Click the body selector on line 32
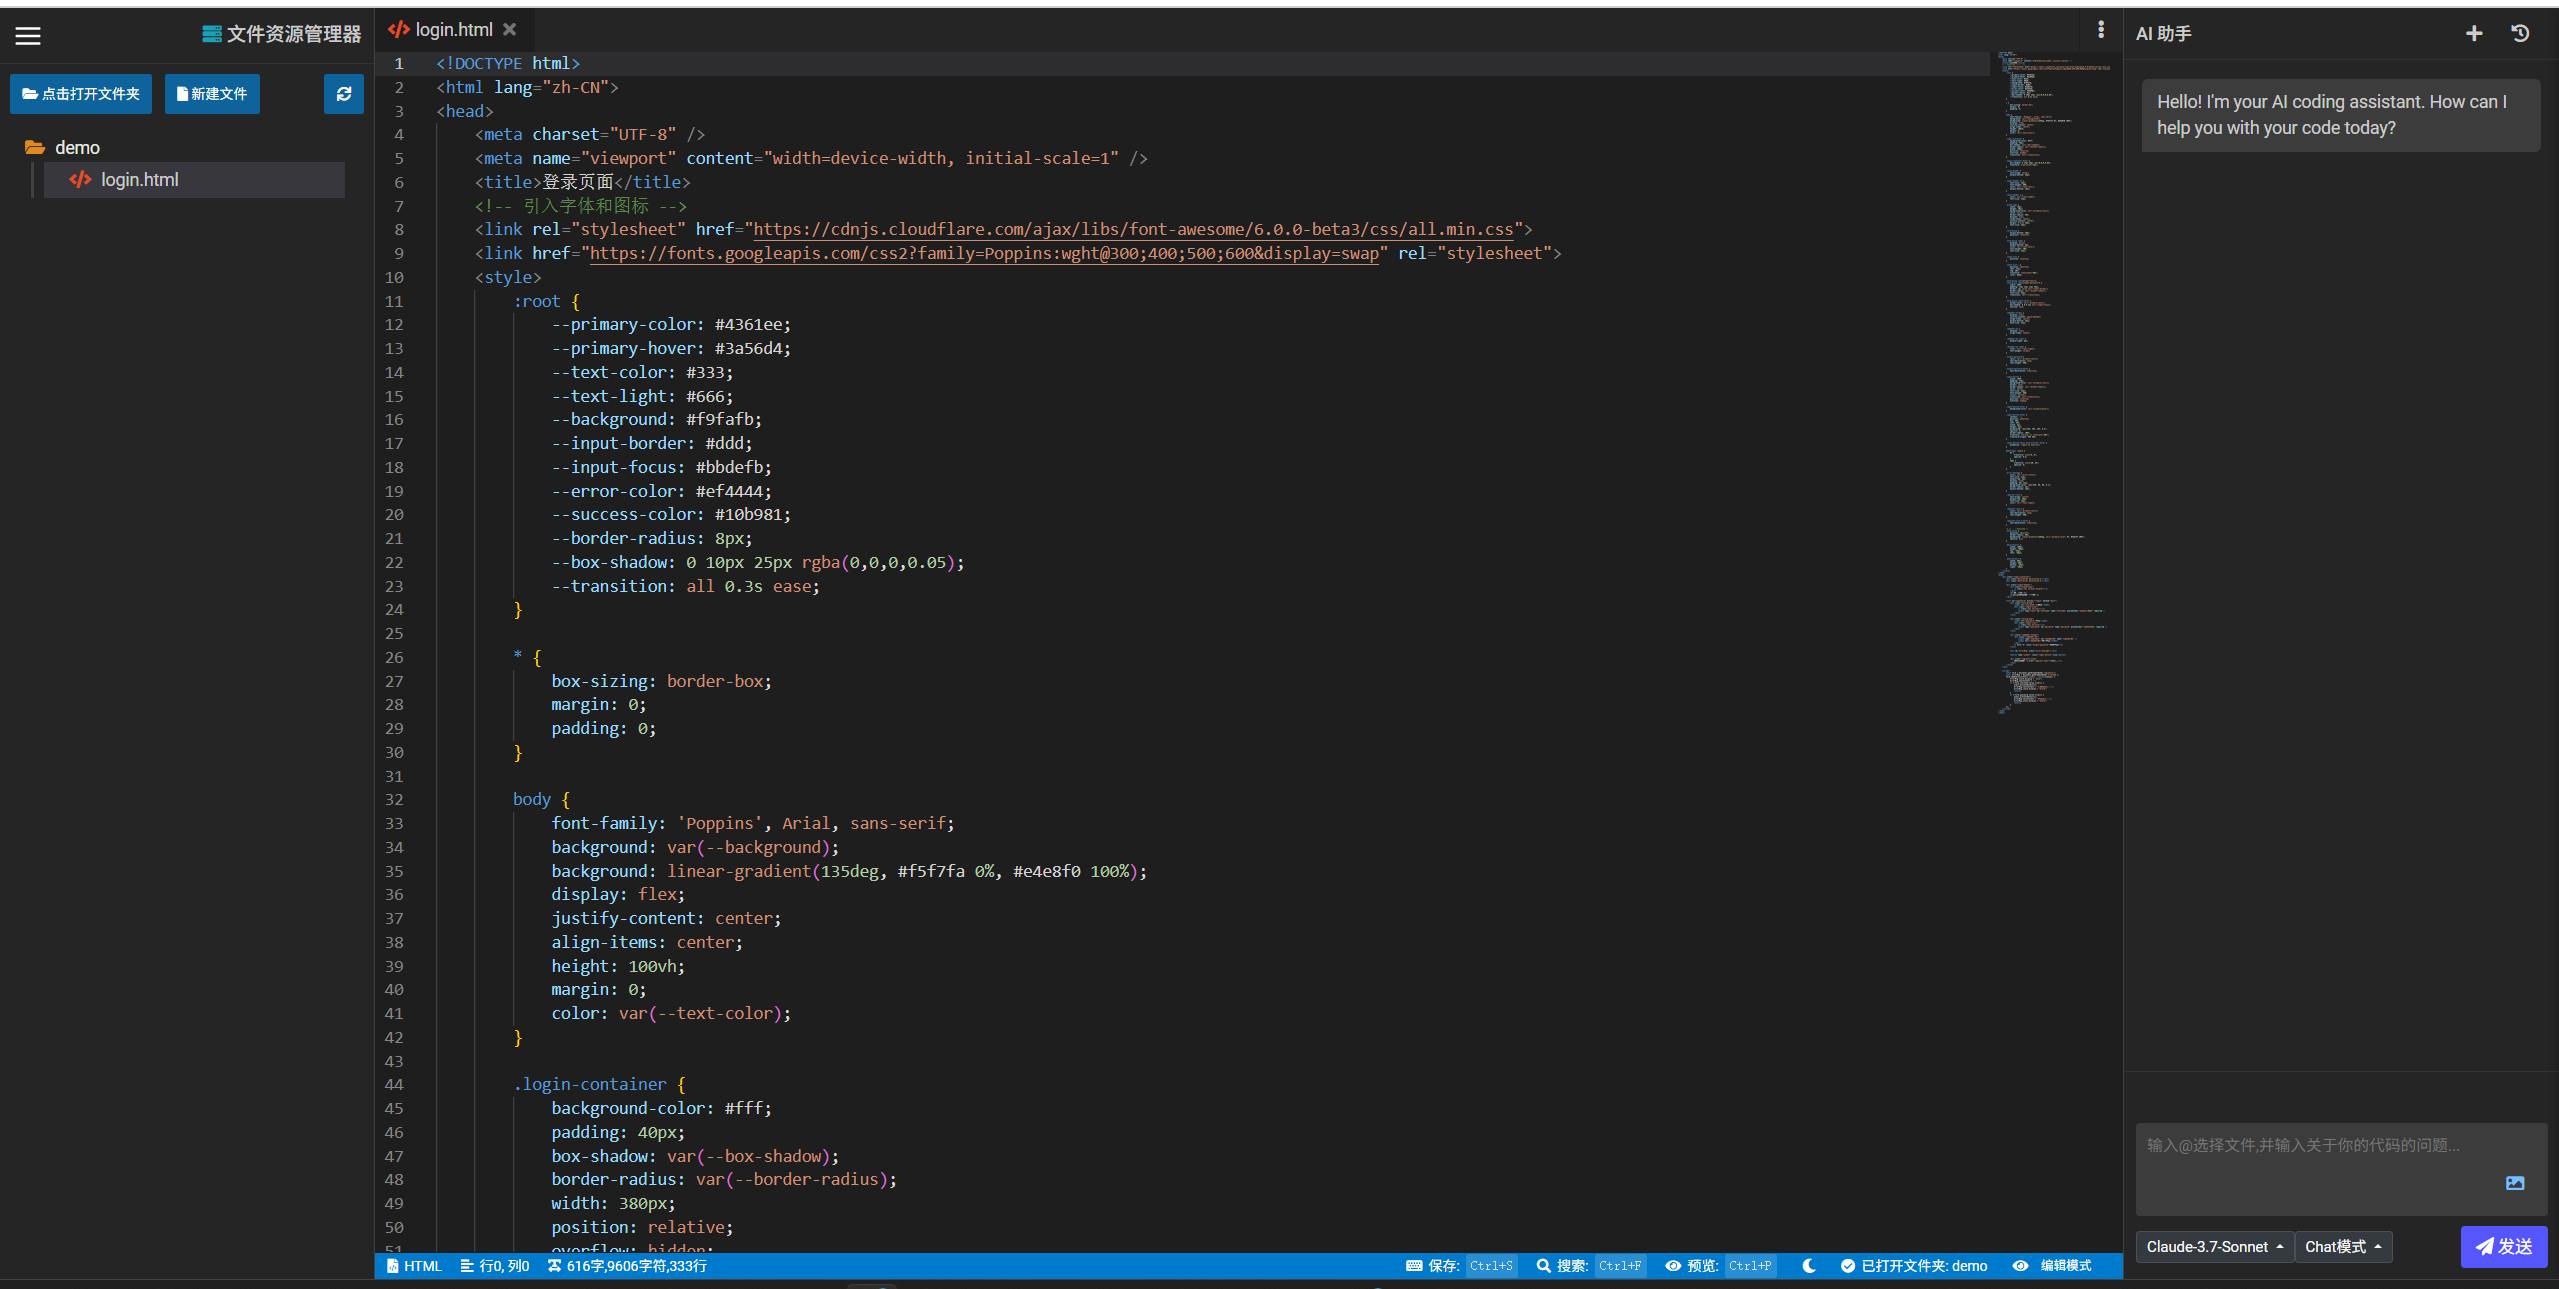2559x1289 pixels. pos(532,800)
